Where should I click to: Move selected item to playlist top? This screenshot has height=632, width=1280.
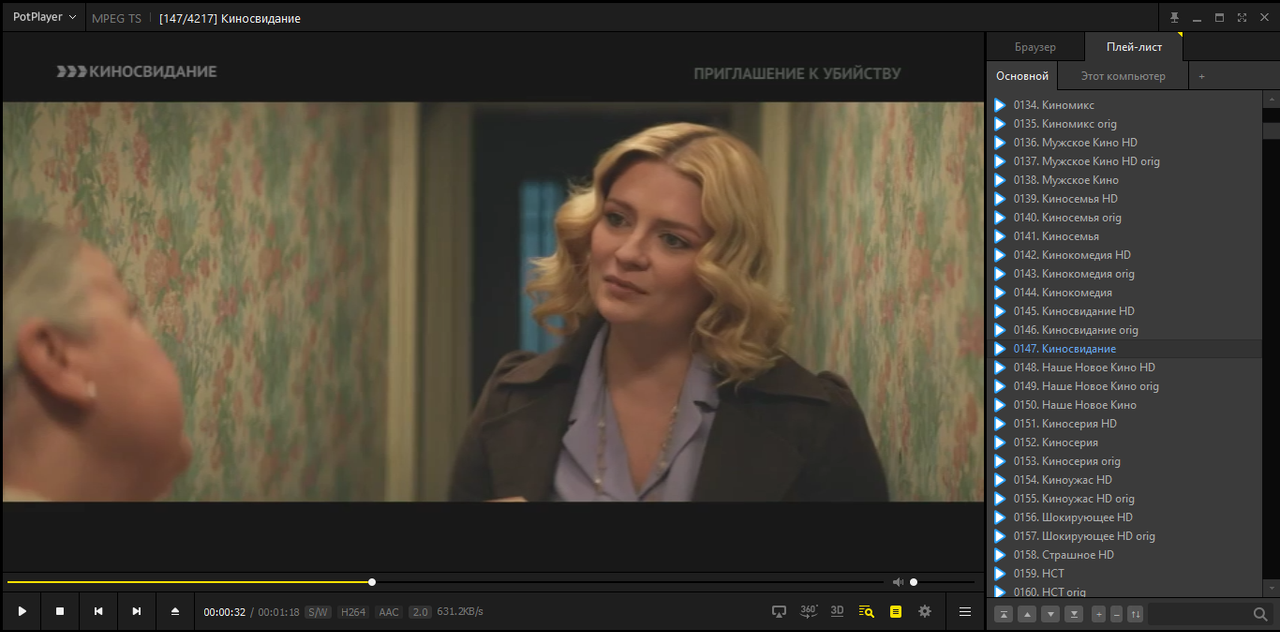tap(1003, 614)
